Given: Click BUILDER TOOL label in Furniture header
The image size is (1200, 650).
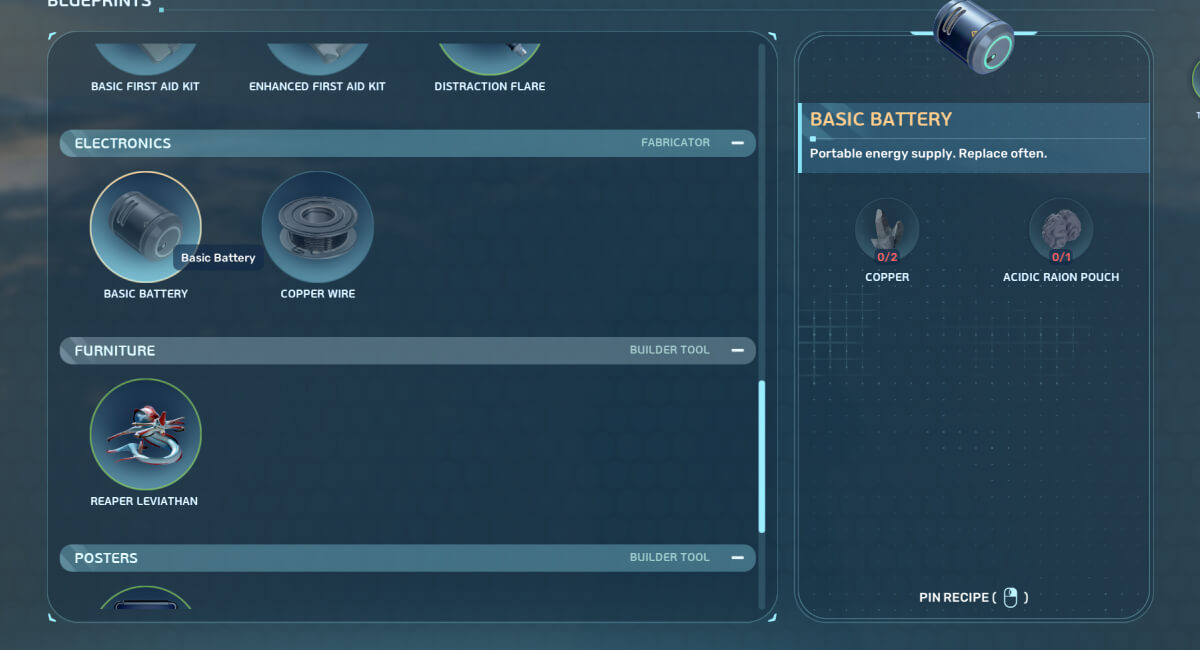Looking at the screenshot, I should (x=669, y=350).
